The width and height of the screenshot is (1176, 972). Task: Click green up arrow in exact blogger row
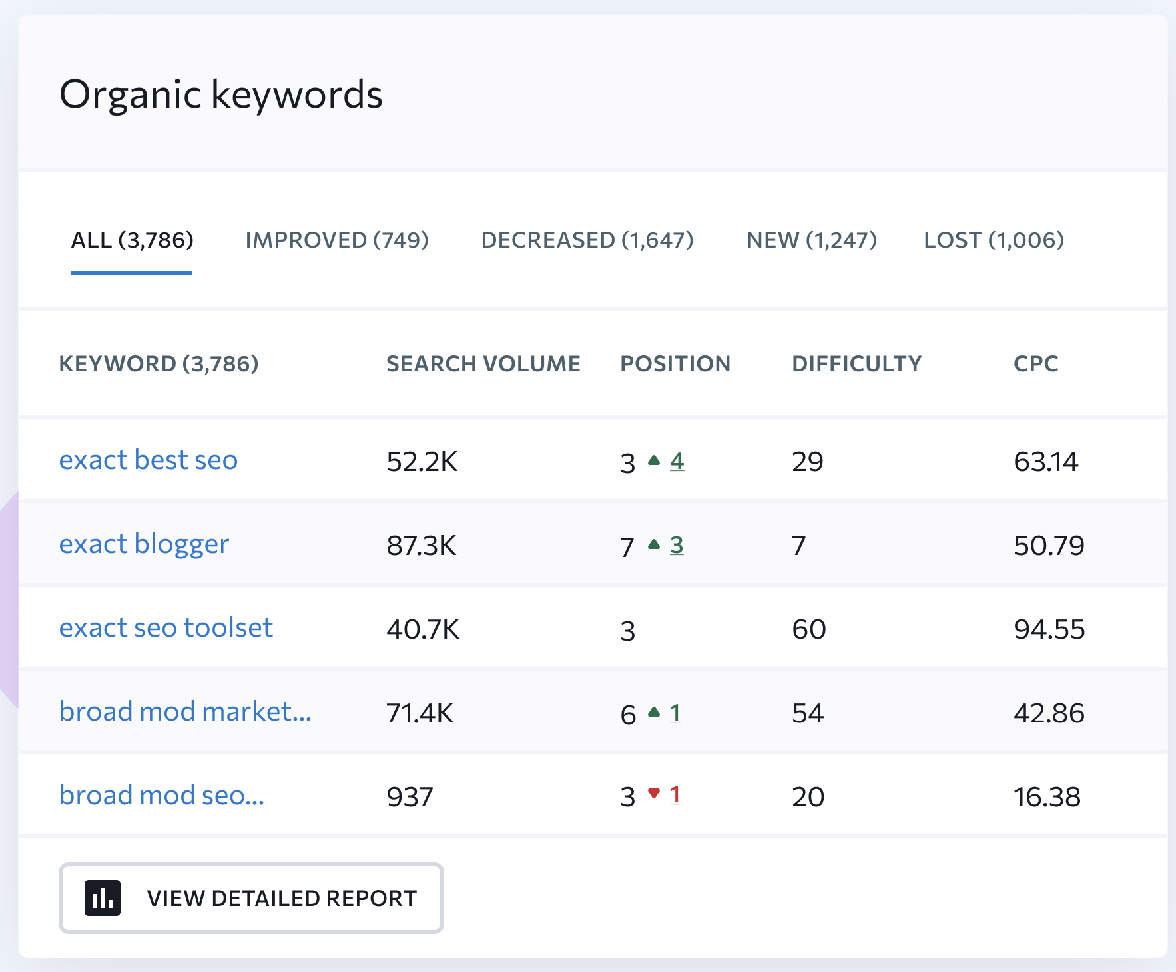[x=654, y=544]
